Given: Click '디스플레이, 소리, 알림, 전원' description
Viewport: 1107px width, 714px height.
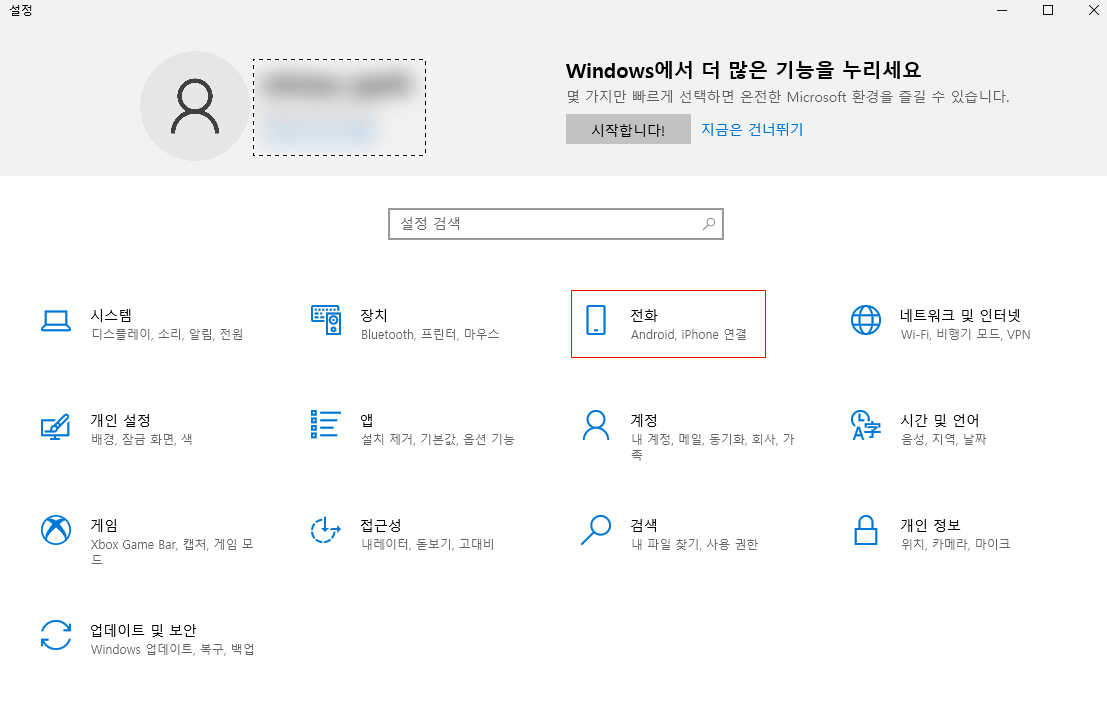Looking at the screenshot, I should tap(167, 334).
